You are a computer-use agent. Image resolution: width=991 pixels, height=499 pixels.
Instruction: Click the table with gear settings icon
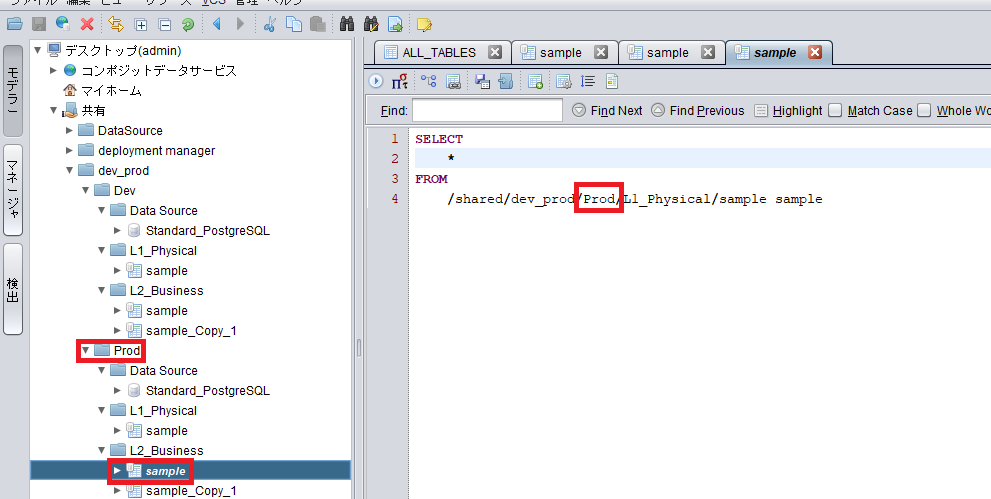coord(564,81)
